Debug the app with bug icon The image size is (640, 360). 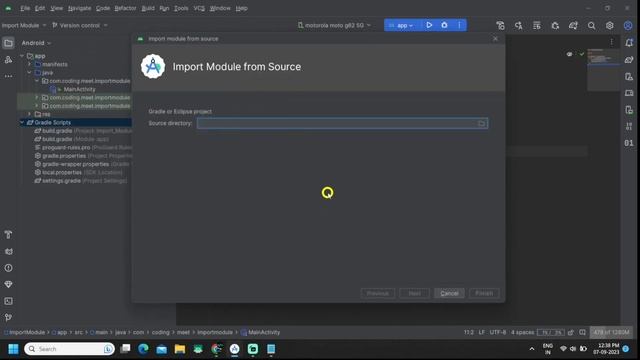pyautogui.click(x=444, y=25)
